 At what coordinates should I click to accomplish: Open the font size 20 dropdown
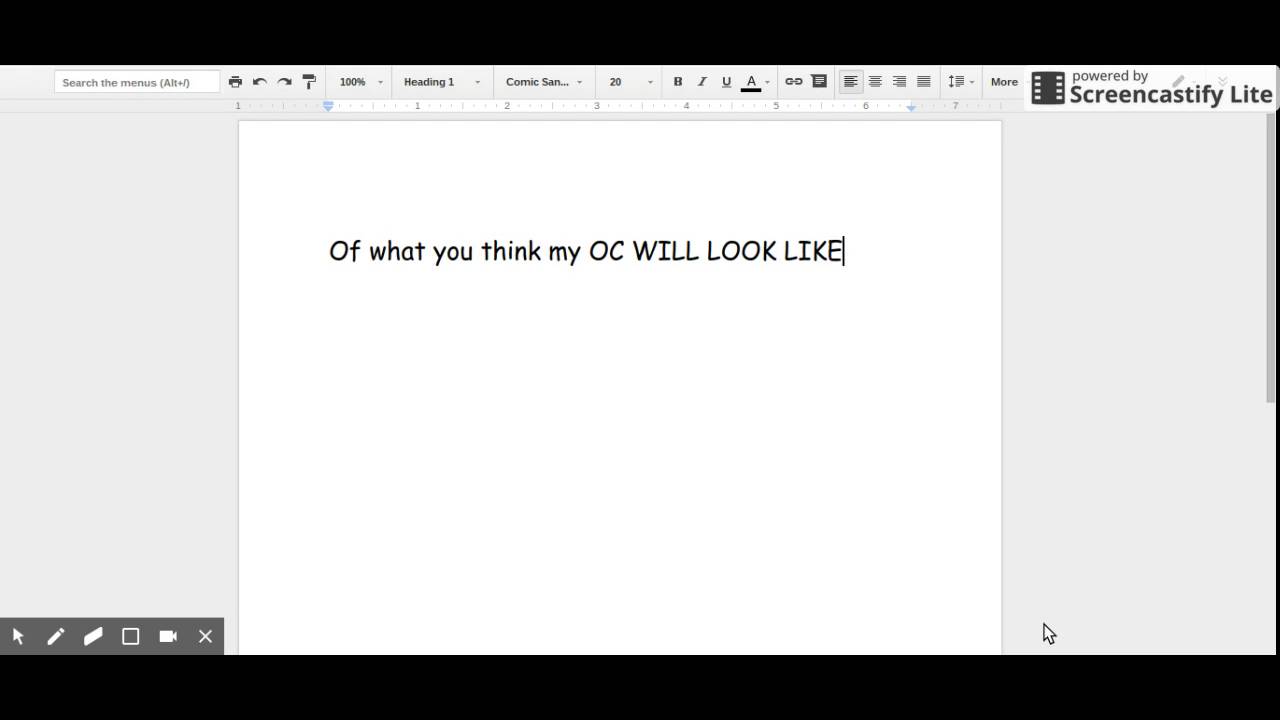tap(630, 82)
